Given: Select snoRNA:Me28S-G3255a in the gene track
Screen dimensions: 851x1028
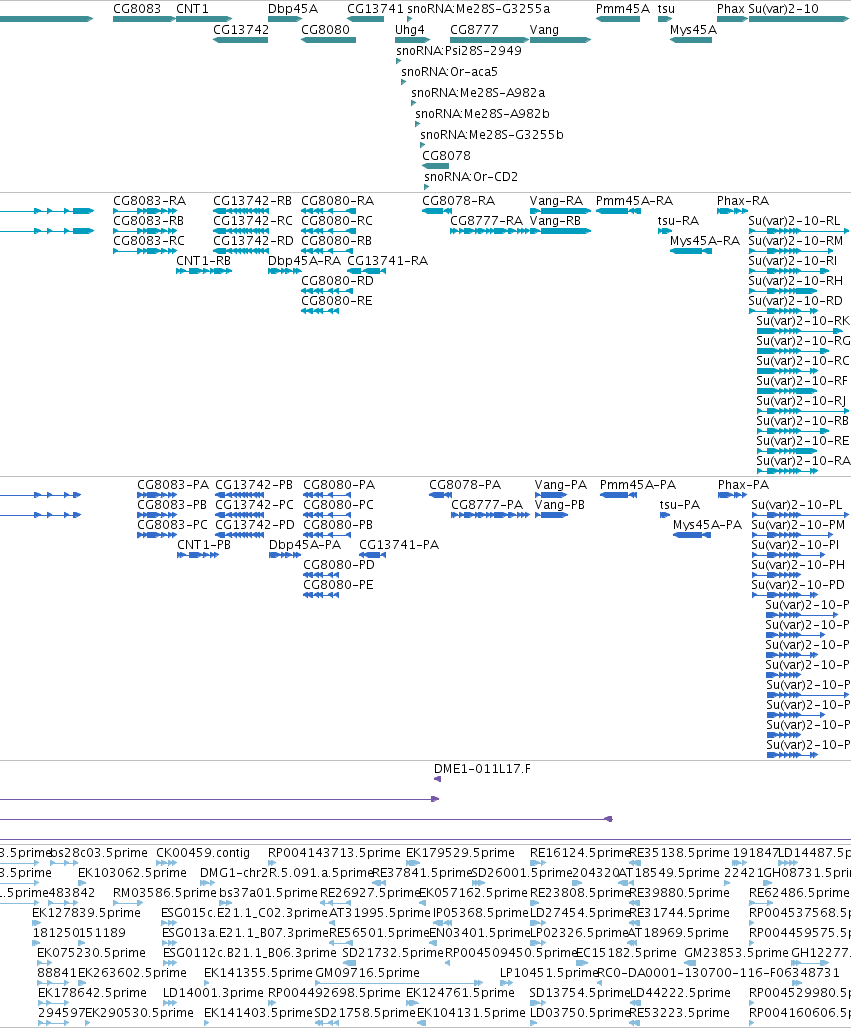Looking at the screenshot, I should [x=479, y=9].
